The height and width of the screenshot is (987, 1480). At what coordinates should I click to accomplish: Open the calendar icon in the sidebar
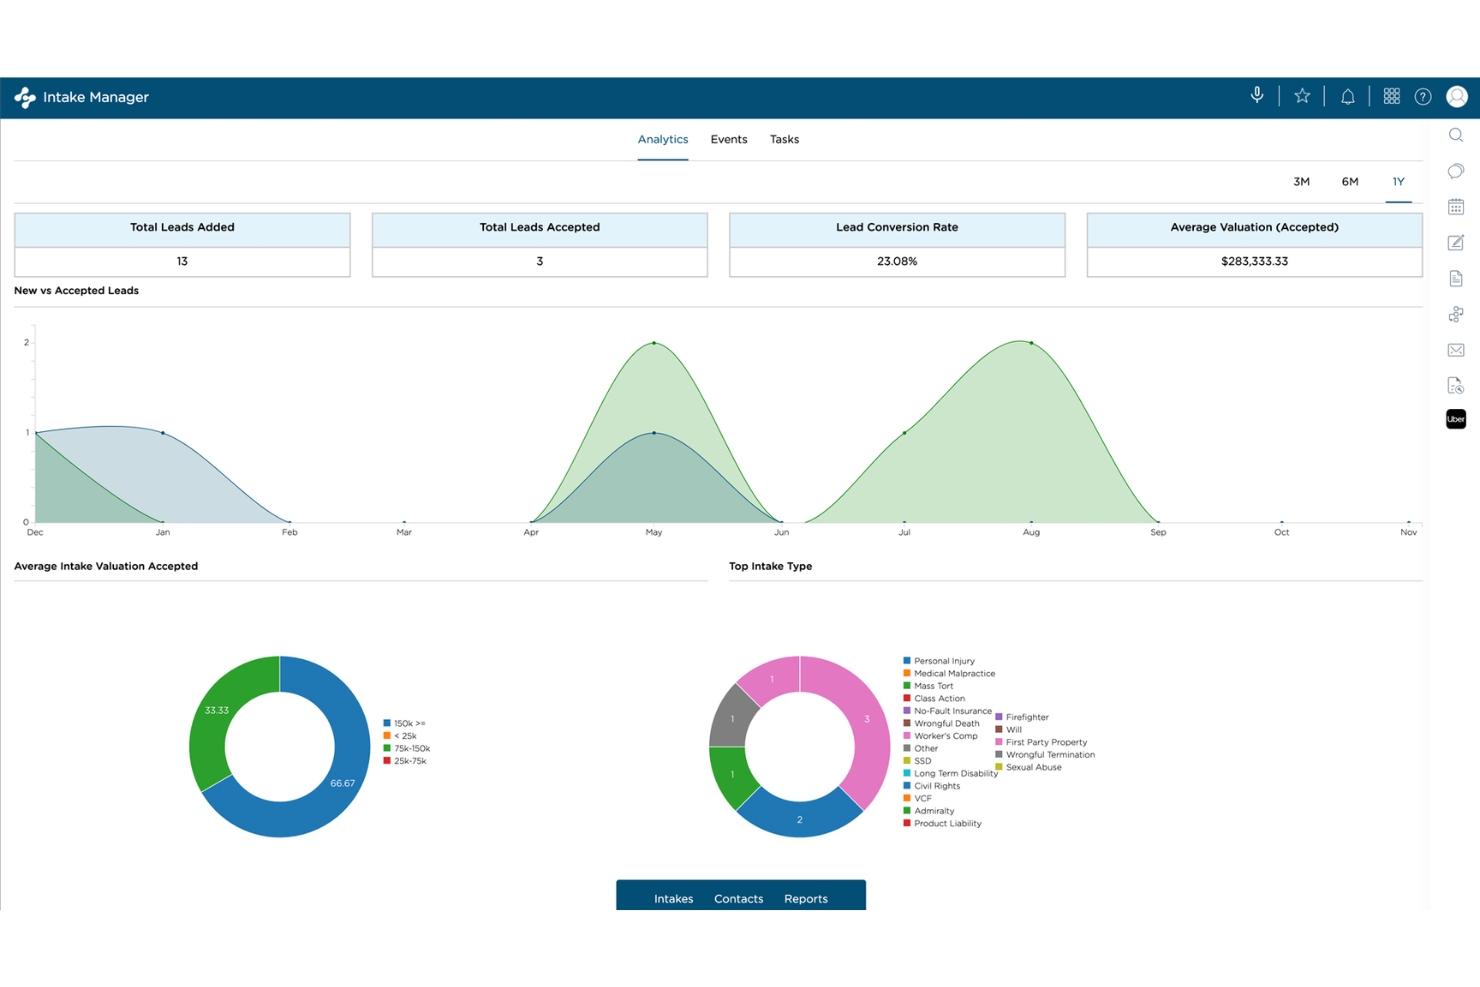[1456, 206]
